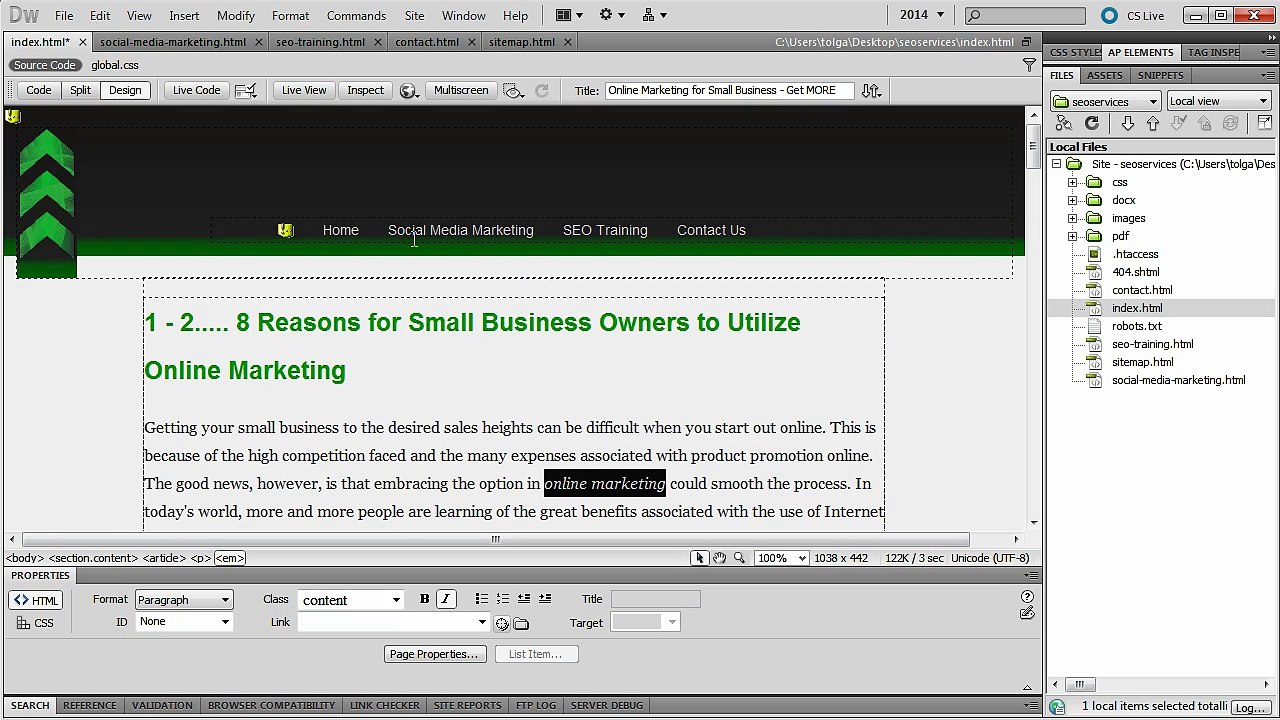Open the Local view dropdown

[x=1220, y=101]
